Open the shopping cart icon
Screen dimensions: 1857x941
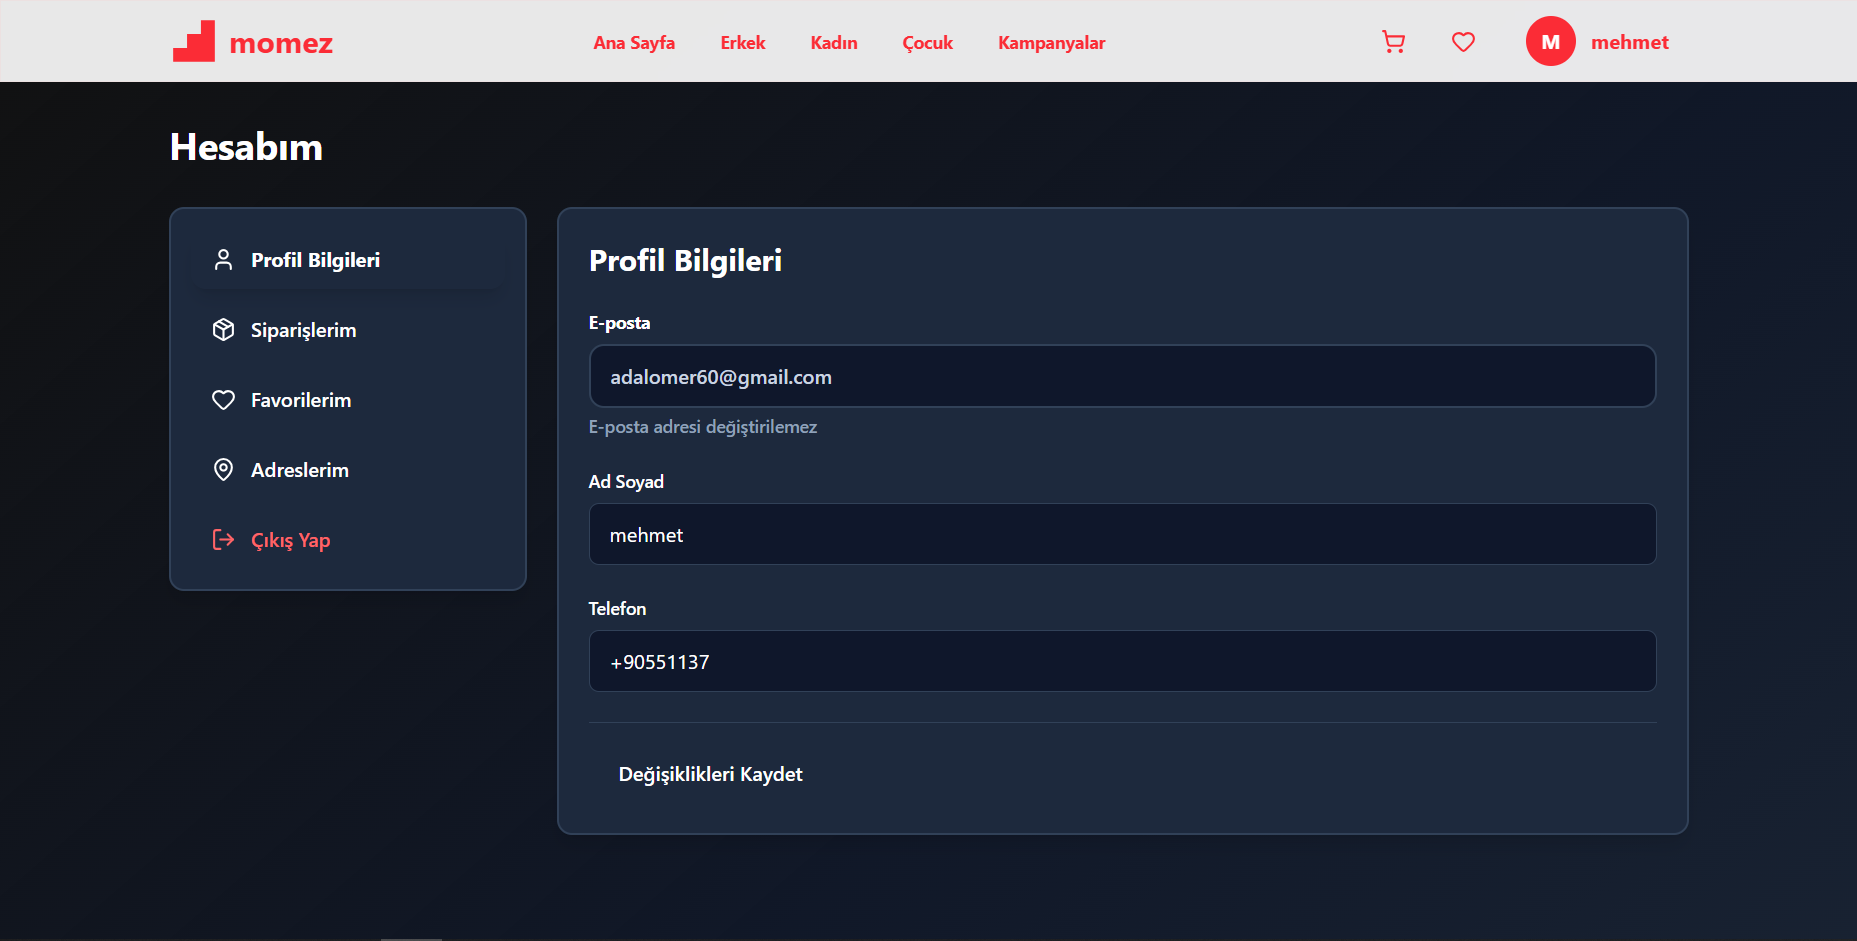tap(1393, 42)
